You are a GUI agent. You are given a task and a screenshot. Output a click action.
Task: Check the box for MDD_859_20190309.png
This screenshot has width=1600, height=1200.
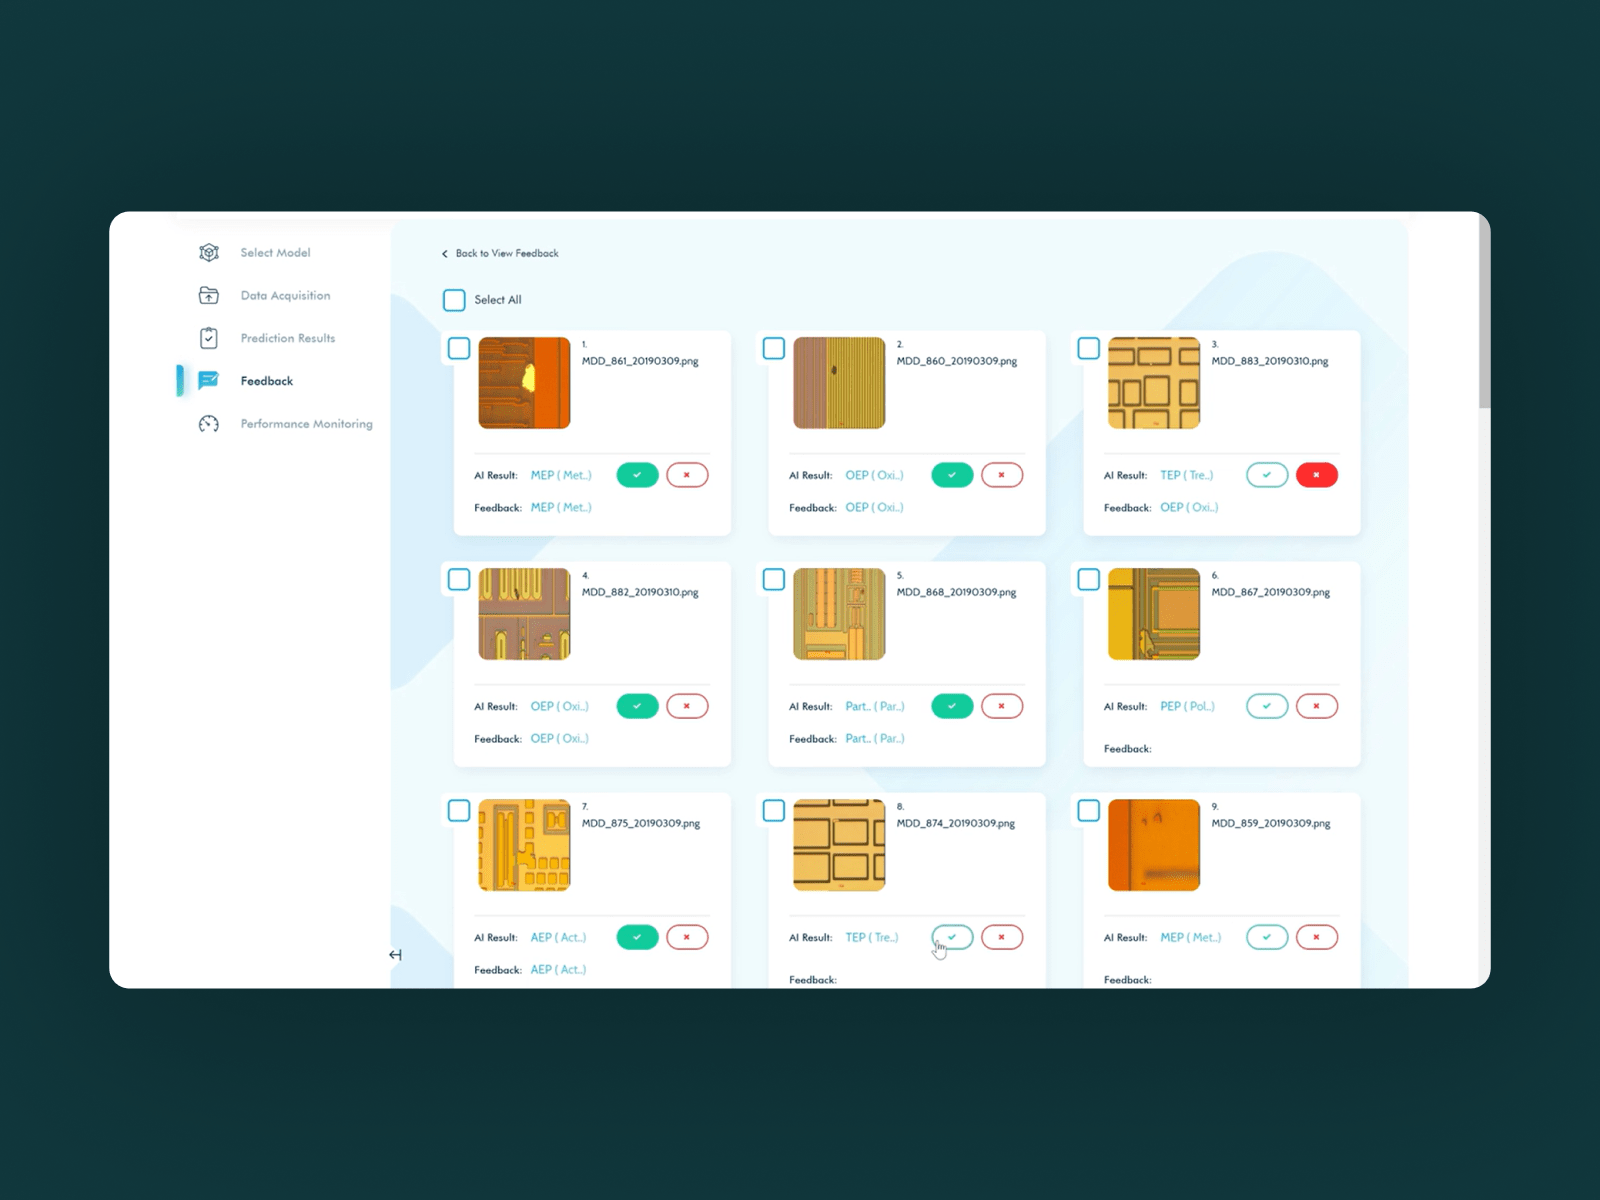[1089, 810]
